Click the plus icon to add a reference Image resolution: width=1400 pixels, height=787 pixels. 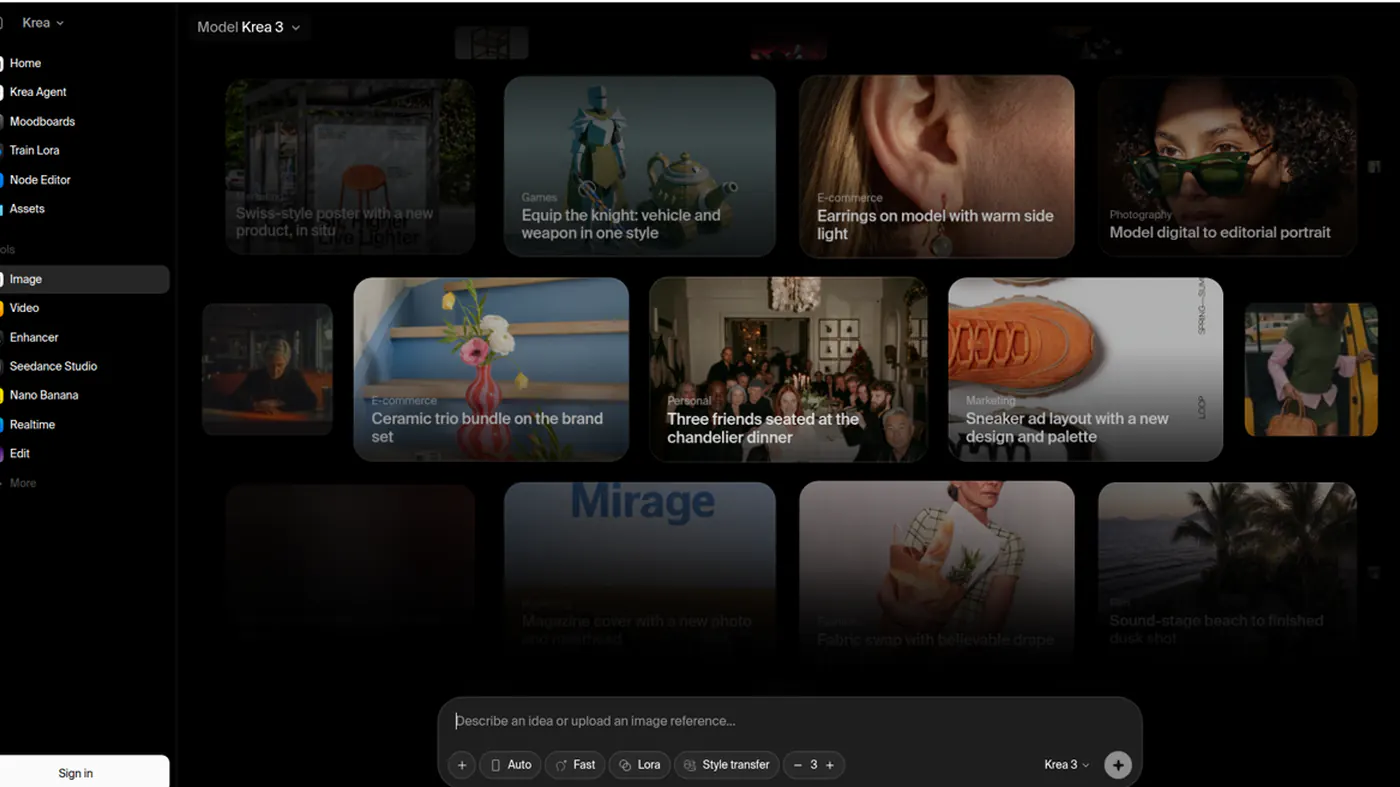click(462, 765)
